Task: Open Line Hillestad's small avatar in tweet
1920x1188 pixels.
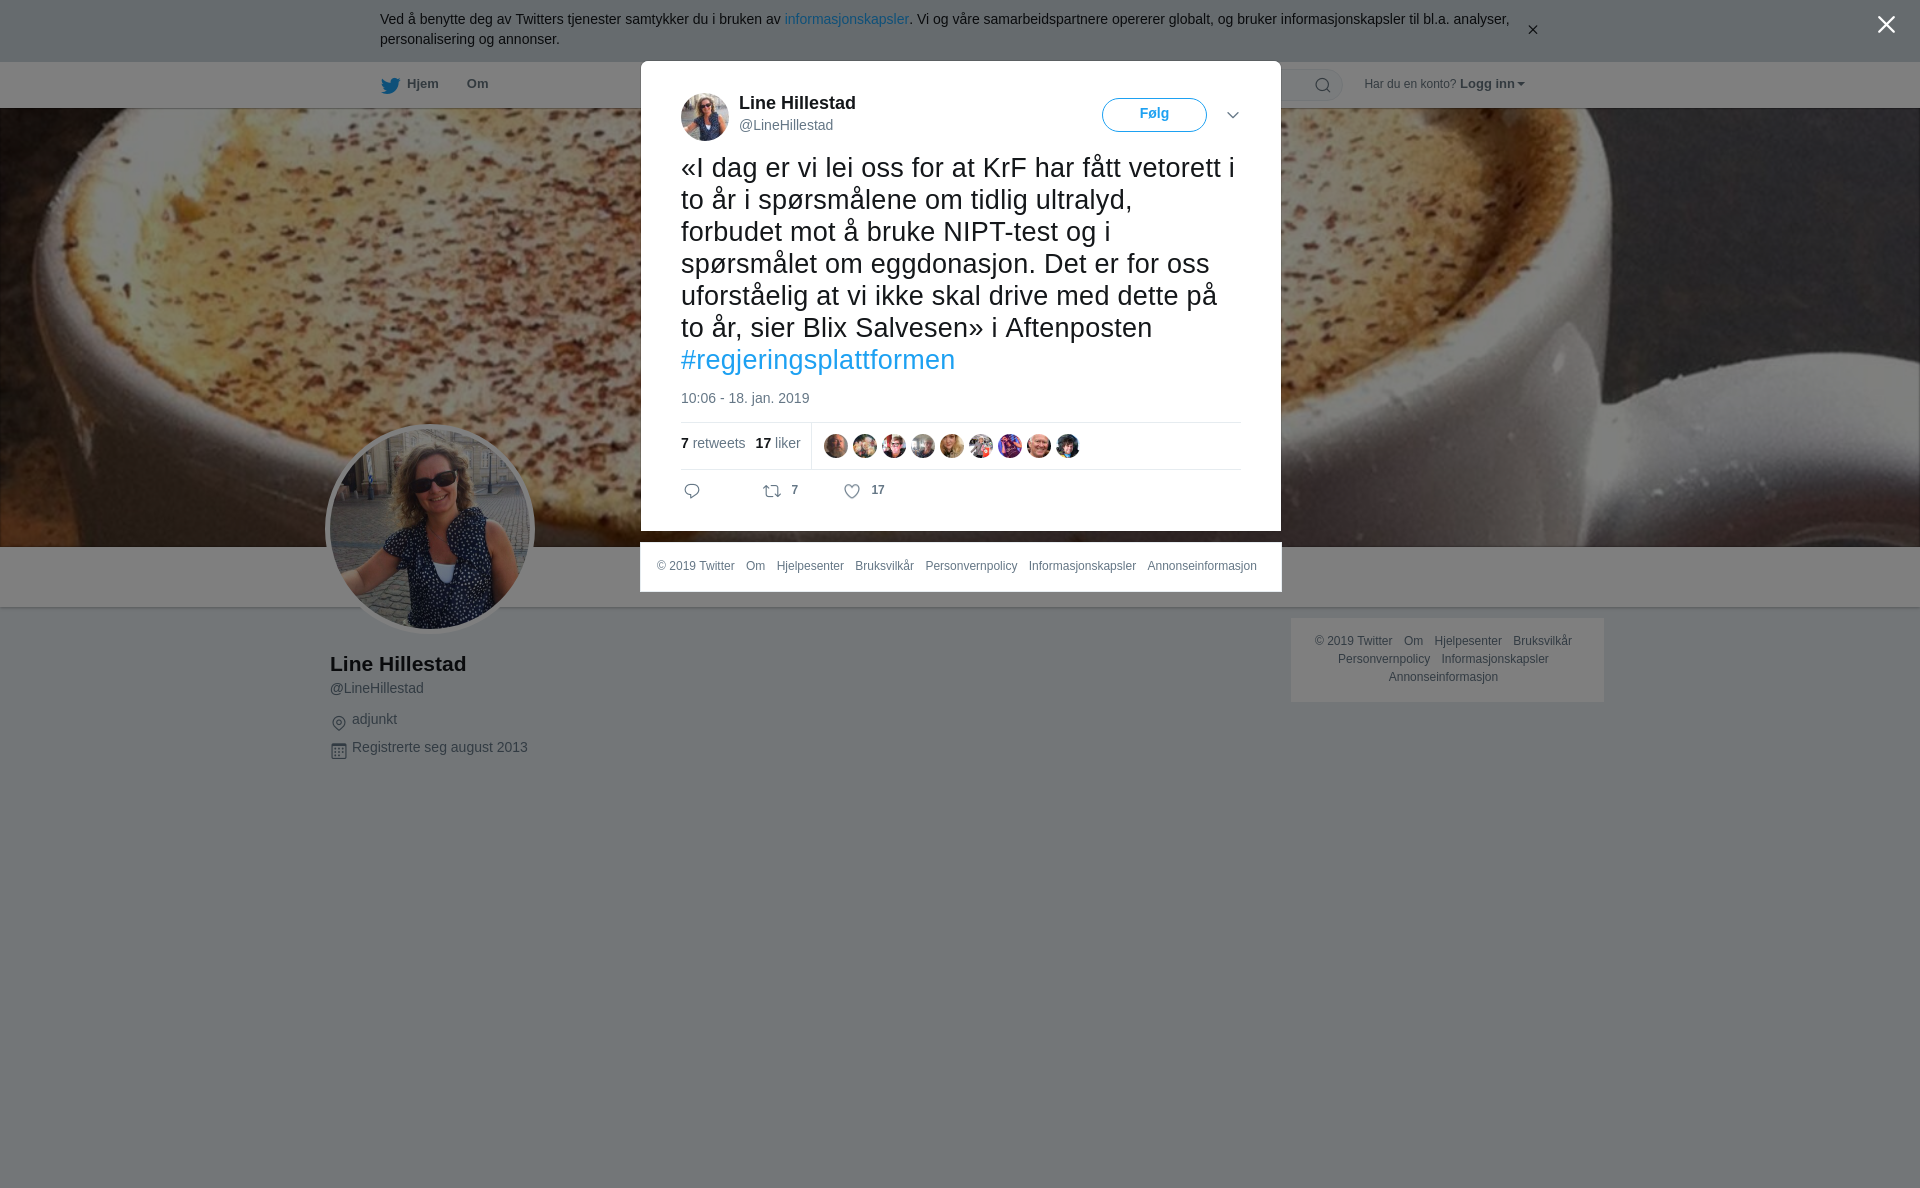Action: 705,117
